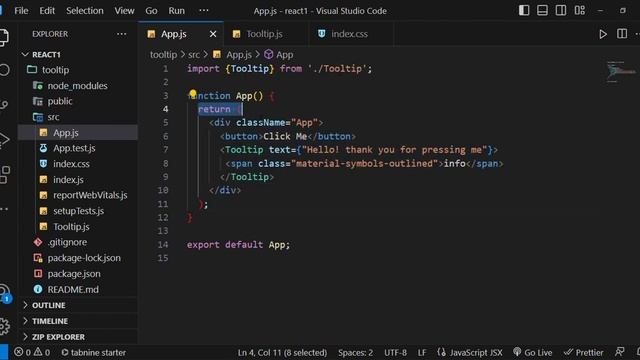Change the Spaces: 2 indentation setting
This screenshot has width=640, height=360.
coord(356,353)
